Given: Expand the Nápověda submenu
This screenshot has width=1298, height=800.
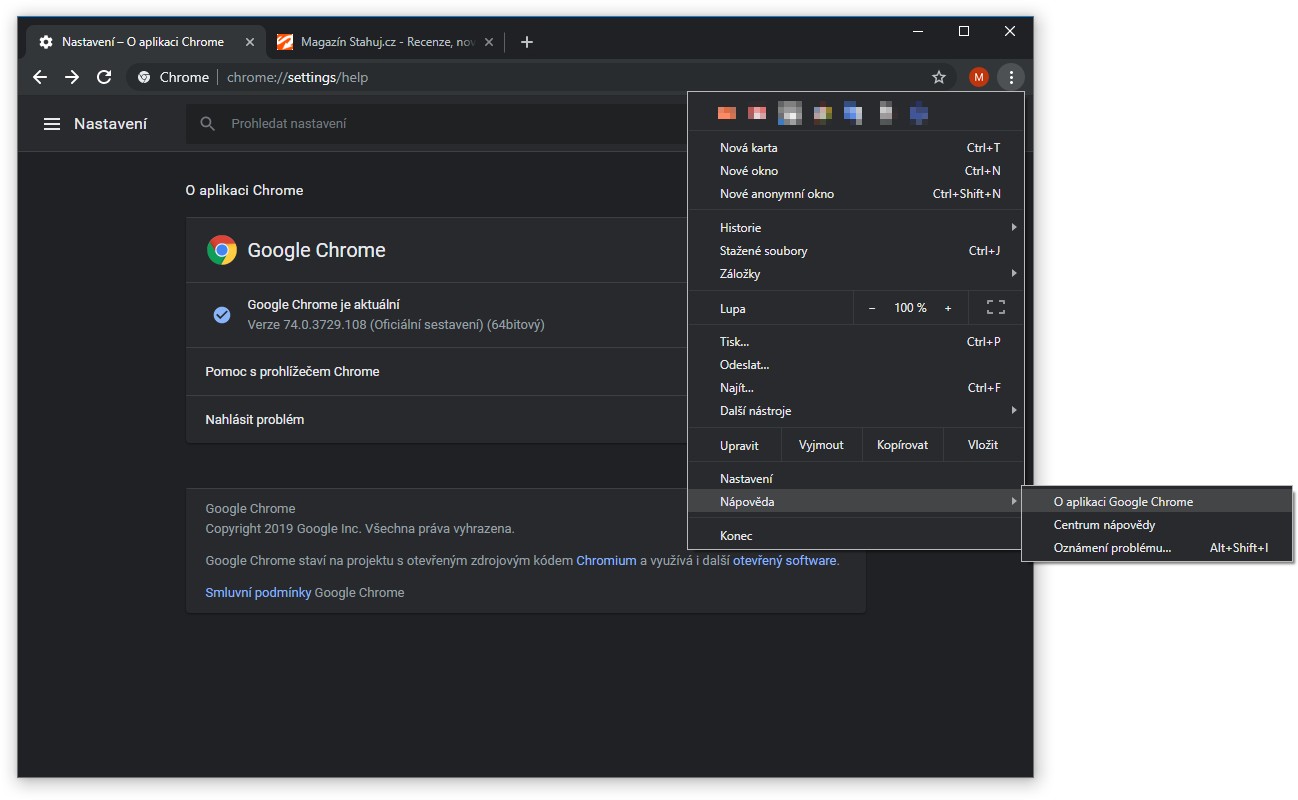Looking at the screenshot, I should point(856,502).
